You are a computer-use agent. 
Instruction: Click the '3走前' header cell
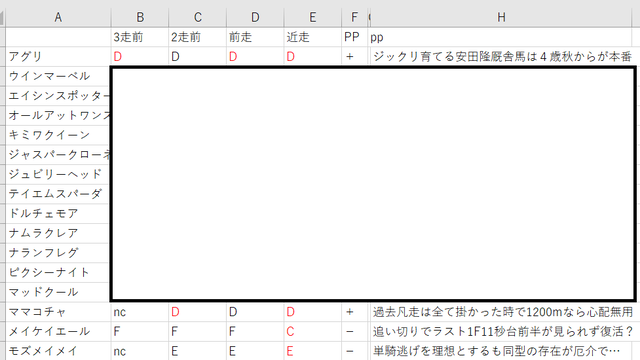[140, 37]
